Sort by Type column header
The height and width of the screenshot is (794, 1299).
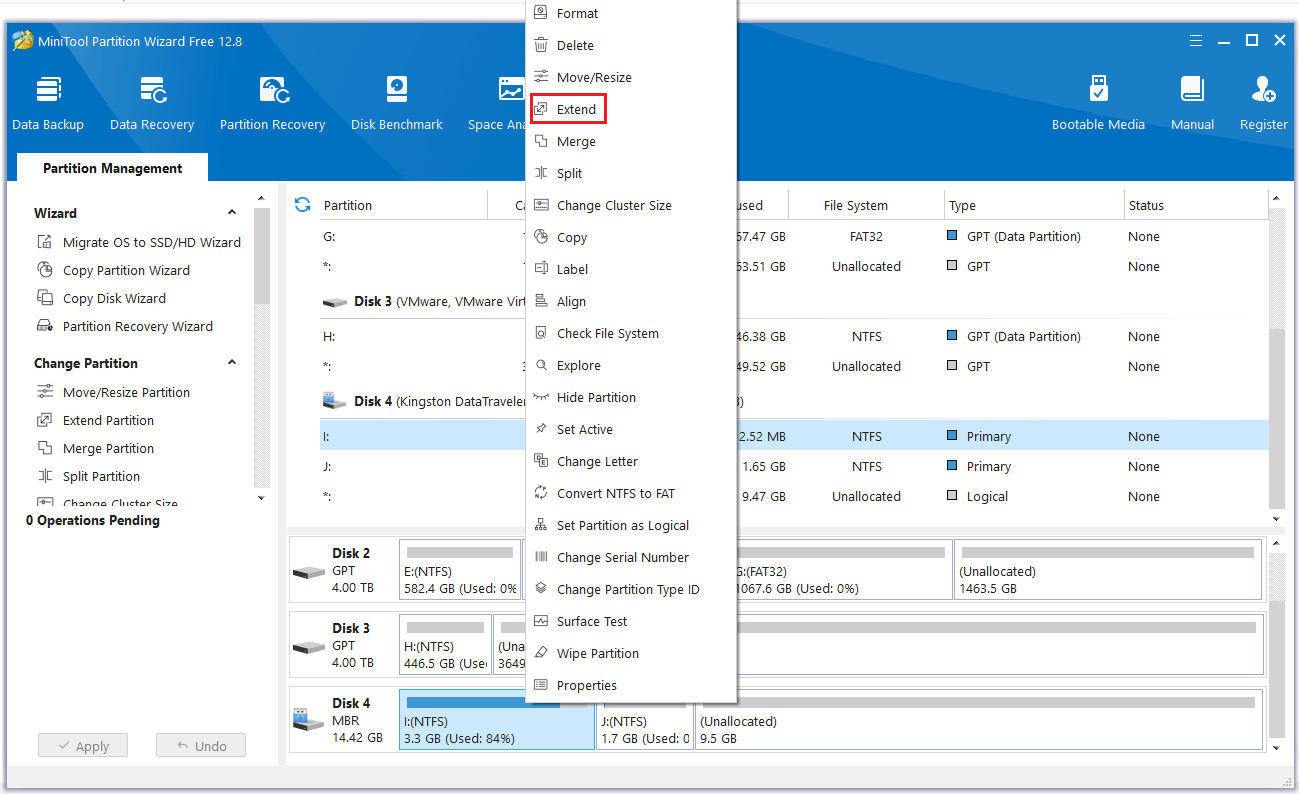point(1034,205)
